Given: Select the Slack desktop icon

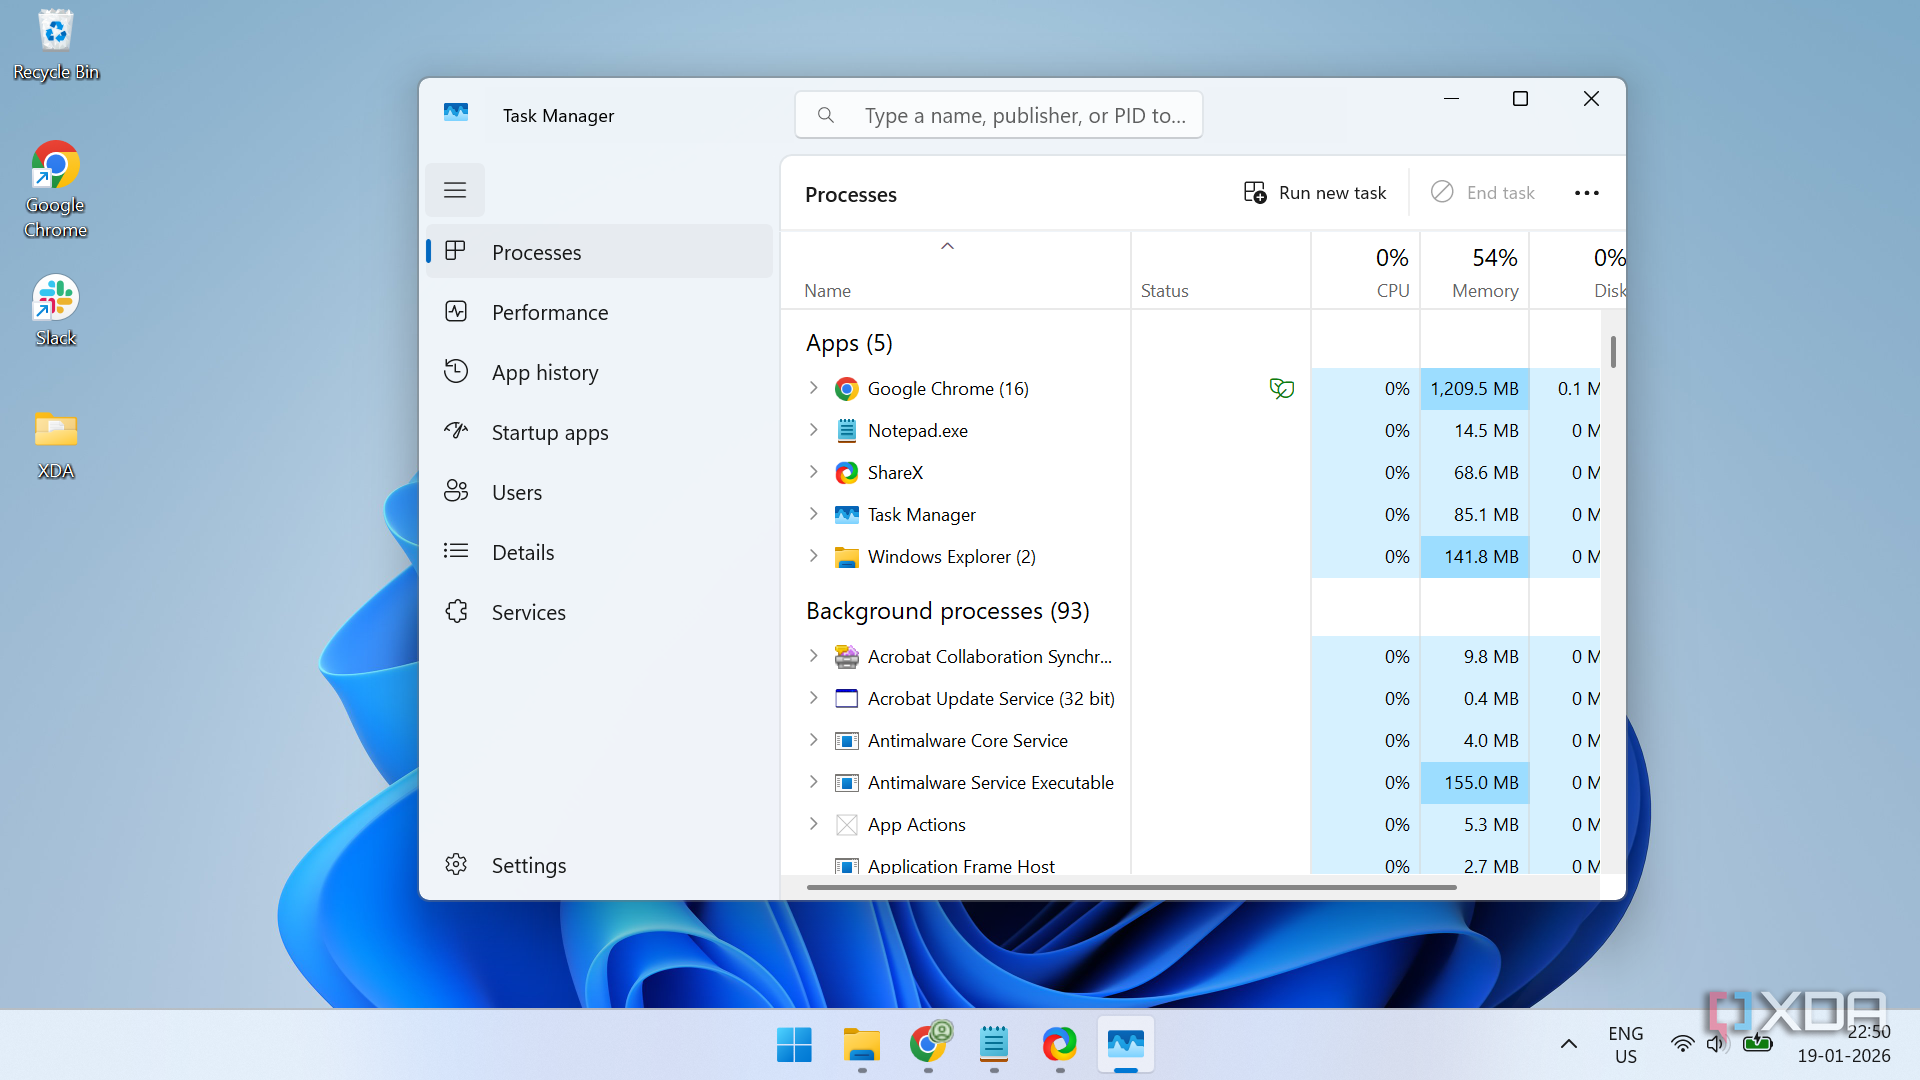Looking at the screenshot, I should click(x=55, y=310).
